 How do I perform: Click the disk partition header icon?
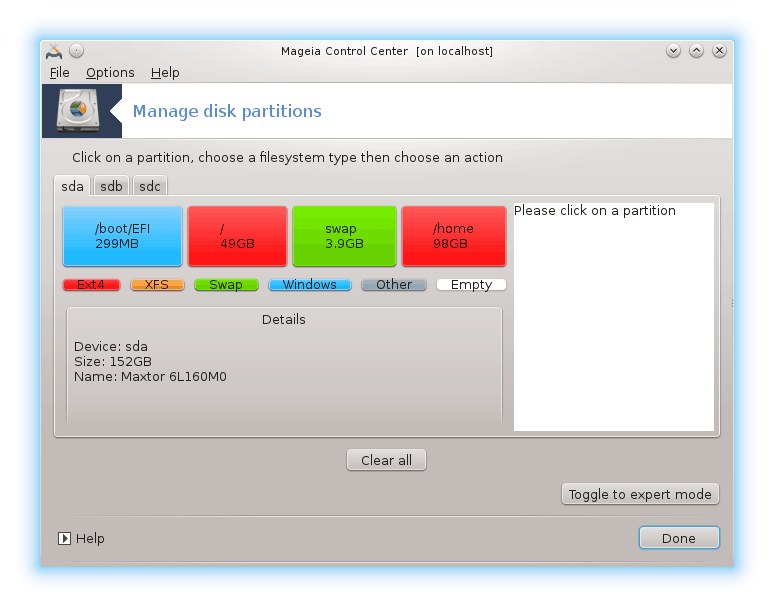pos(74,111)
